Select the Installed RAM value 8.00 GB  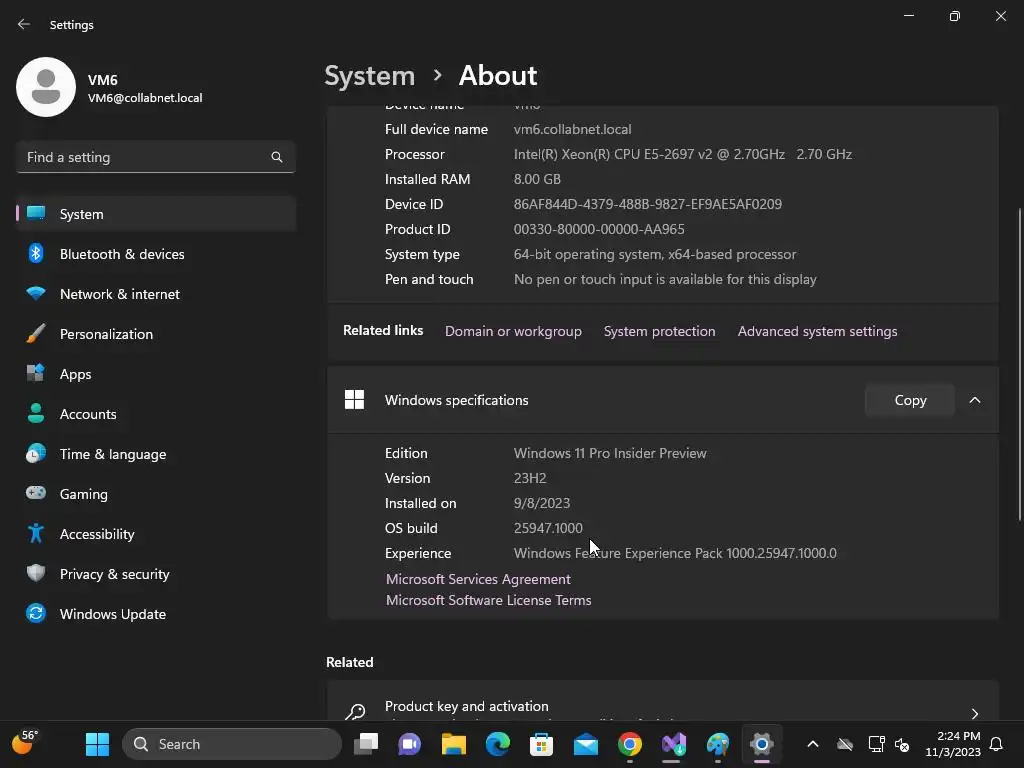(x=537, y=180)
